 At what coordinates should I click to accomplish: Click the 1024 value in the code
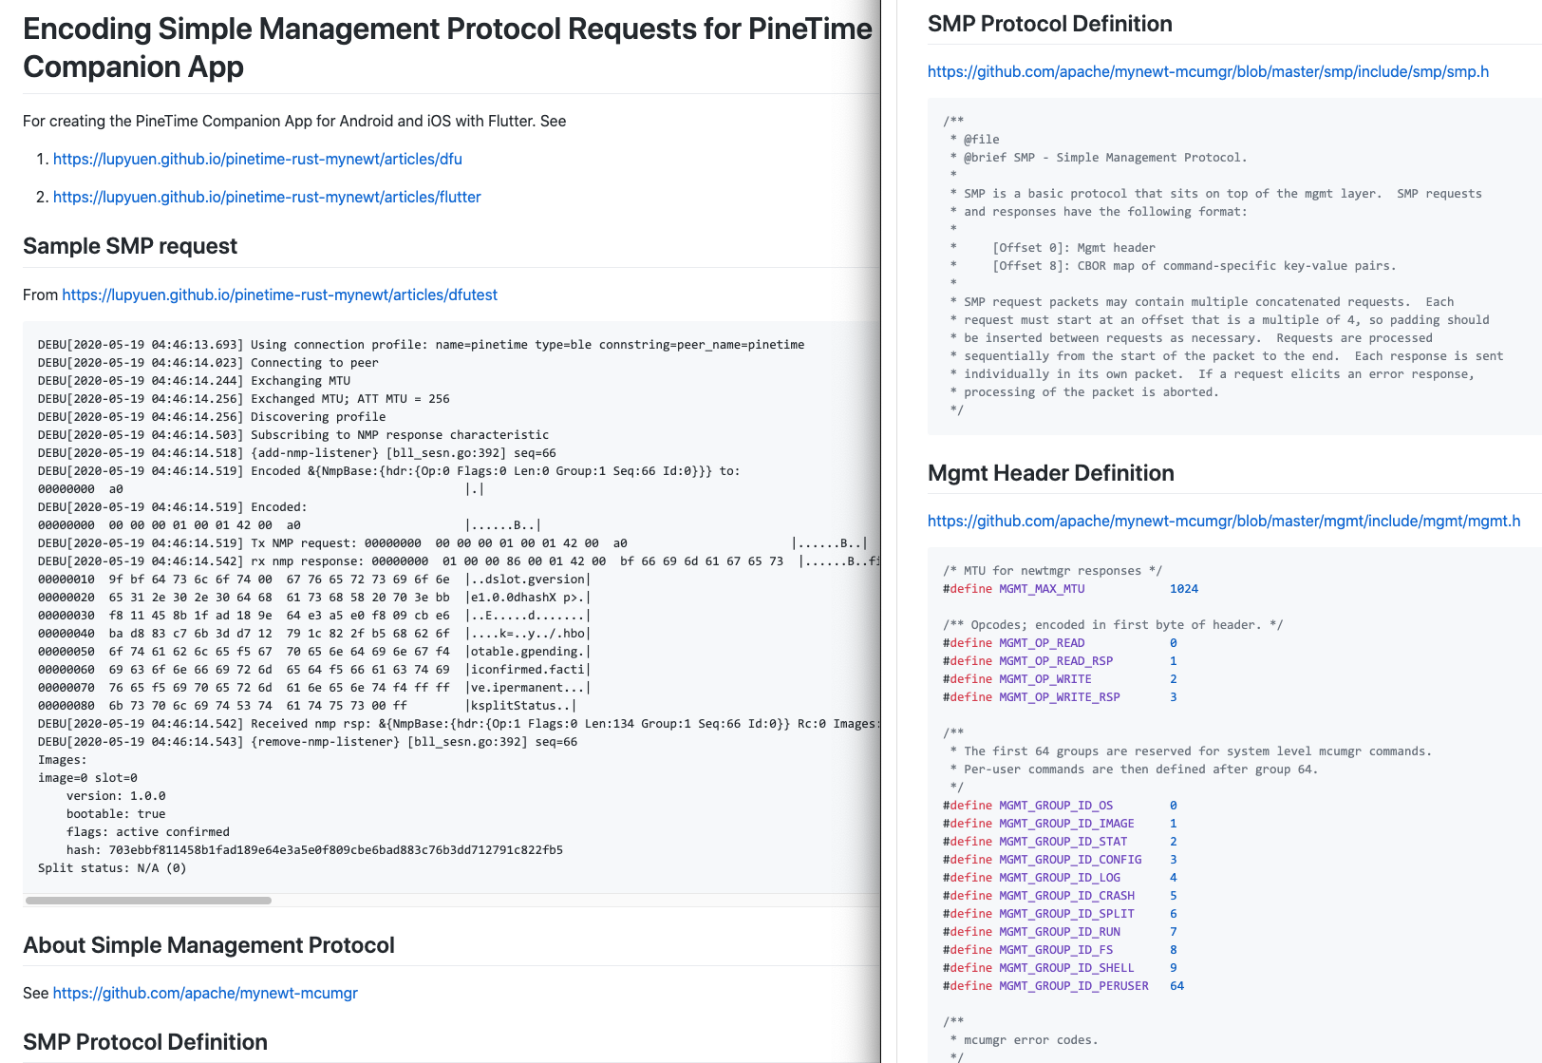coord(1183,589)
